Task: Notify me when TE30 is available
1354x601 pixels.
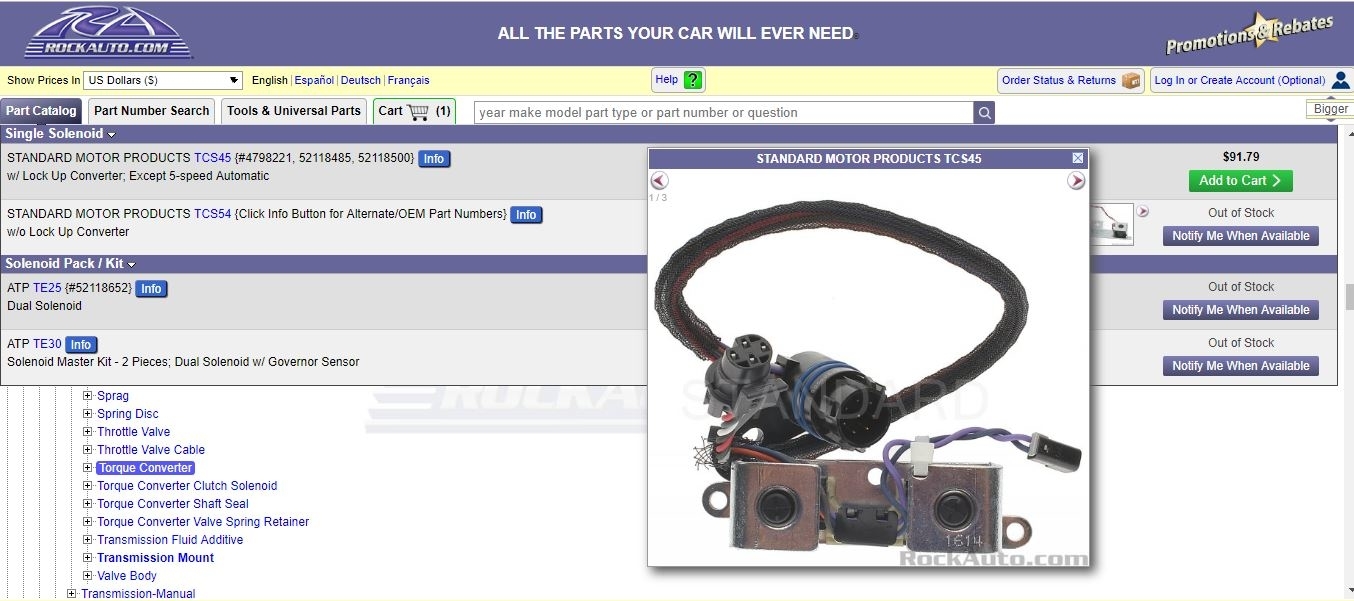Action: [1240, 366]
